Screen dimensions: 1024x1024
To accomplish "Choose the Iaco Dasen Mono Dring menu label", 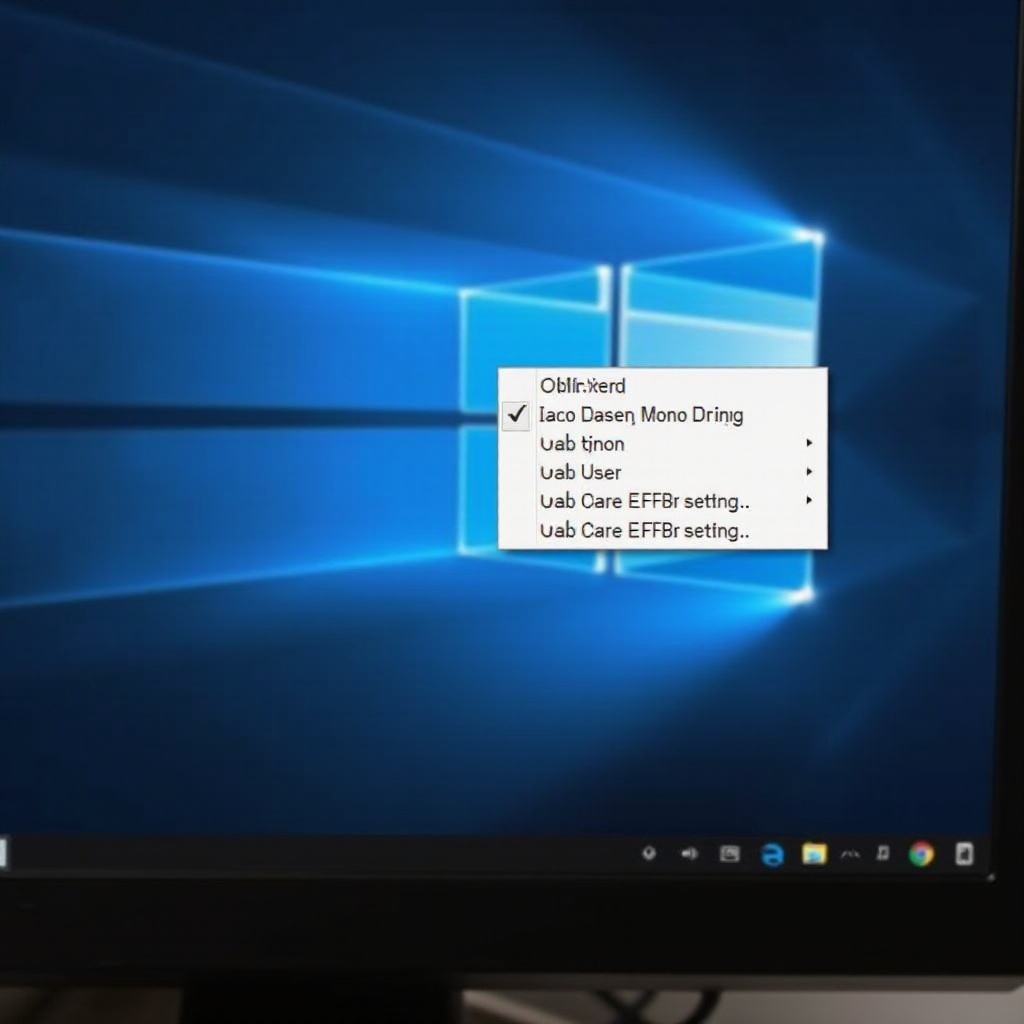I will point(640,415).
